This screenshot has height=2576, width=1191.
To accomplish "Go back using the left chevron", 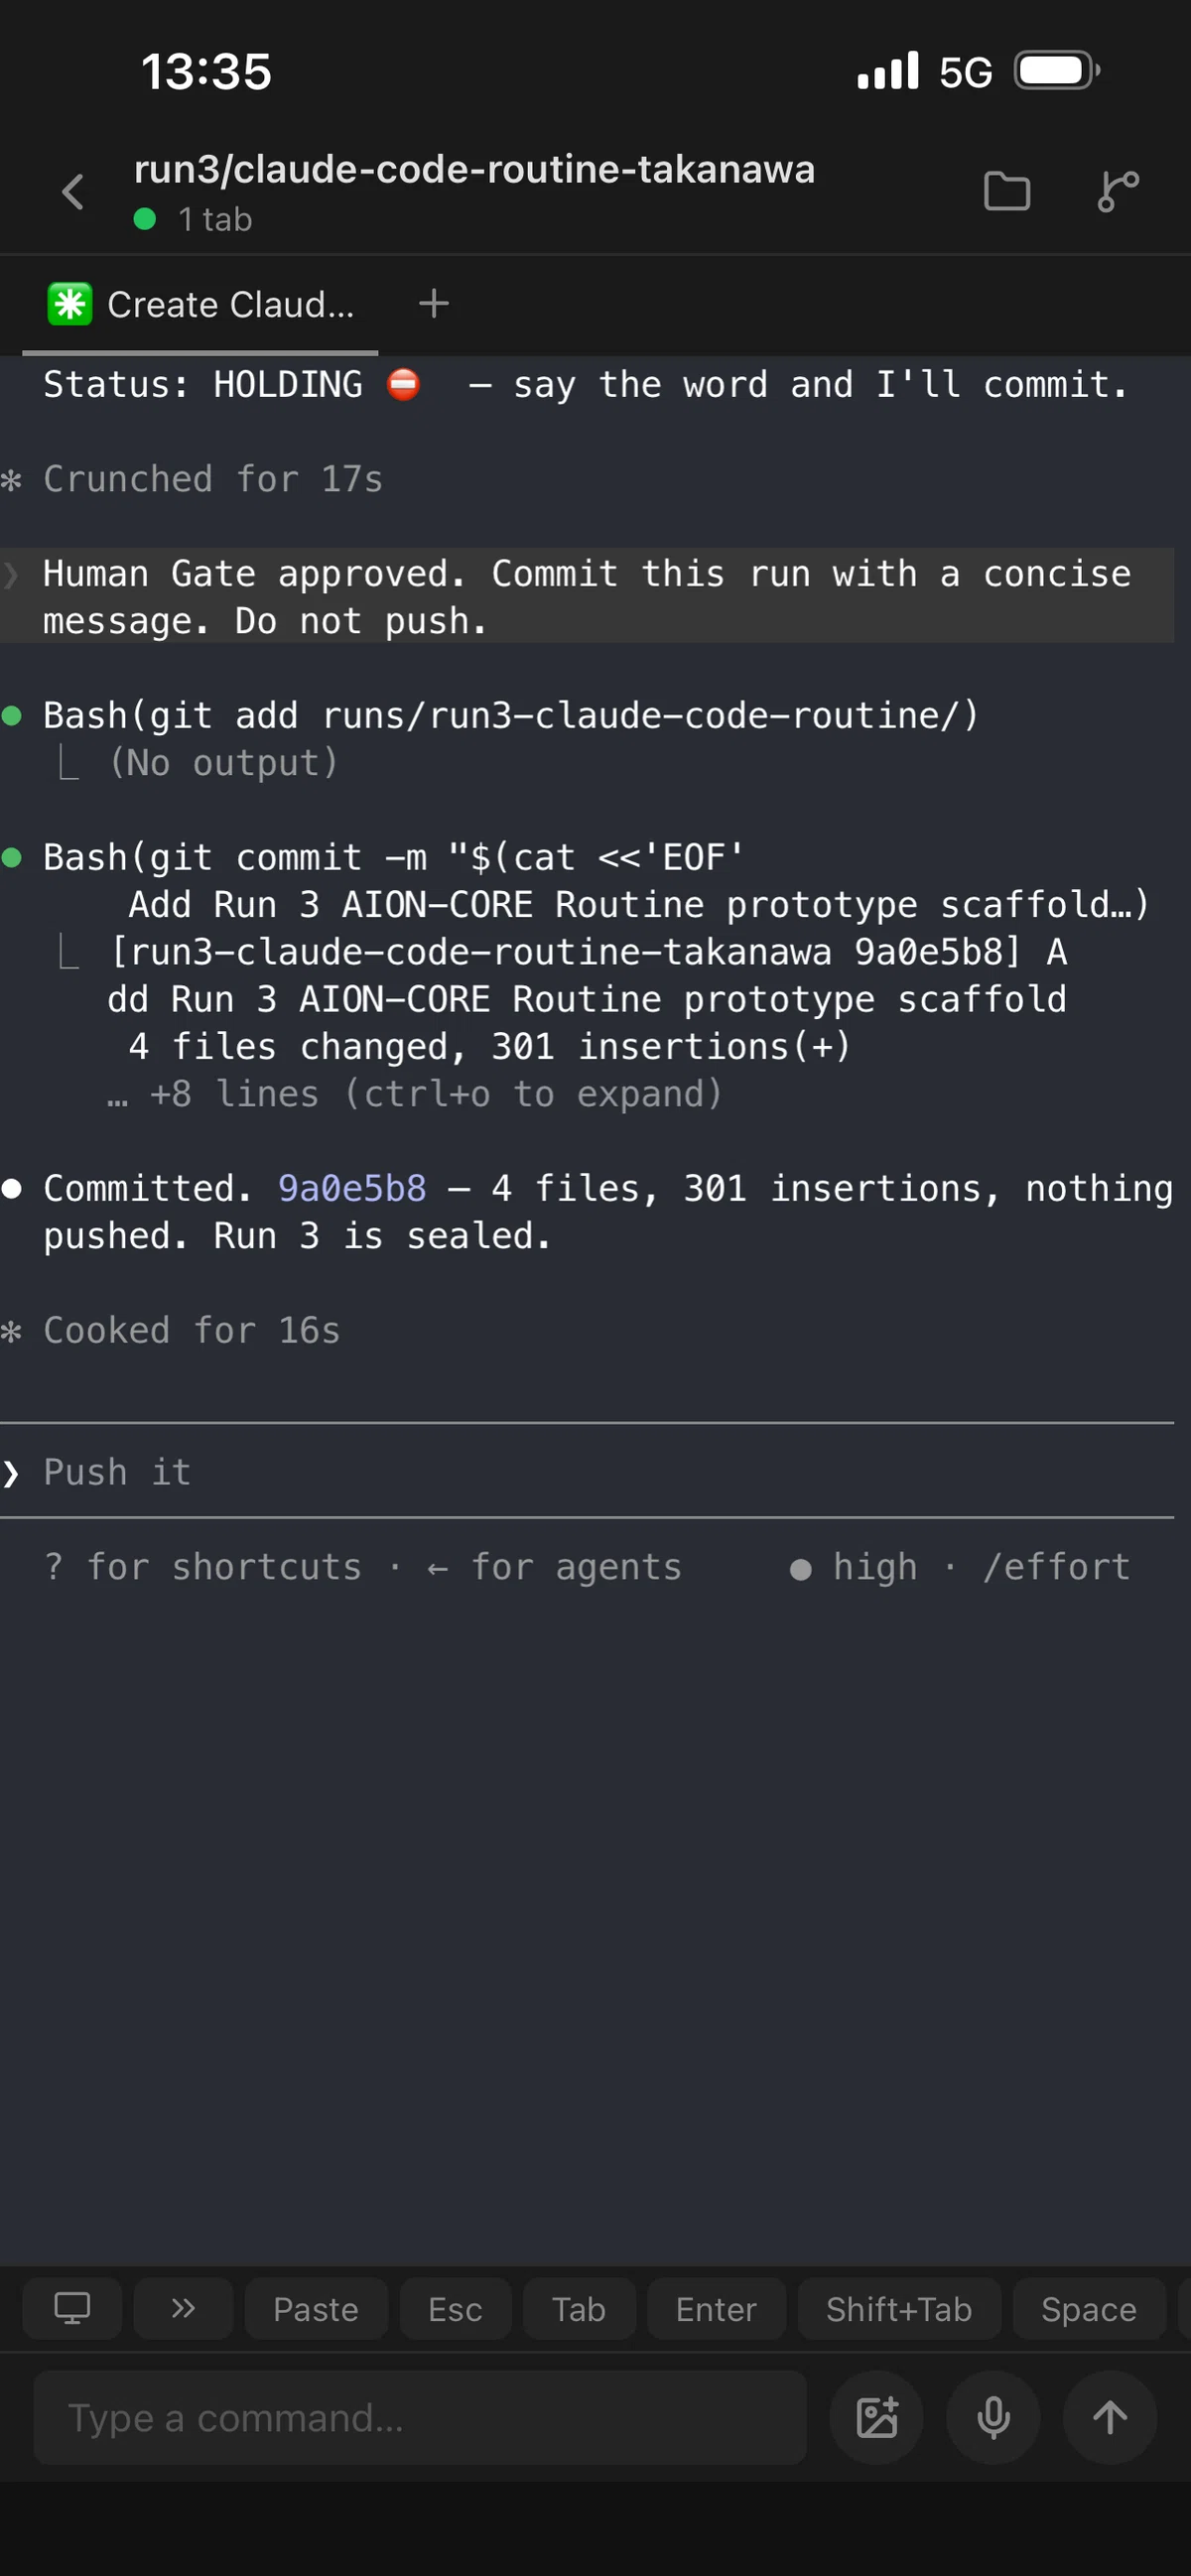I will click(73, 192).
